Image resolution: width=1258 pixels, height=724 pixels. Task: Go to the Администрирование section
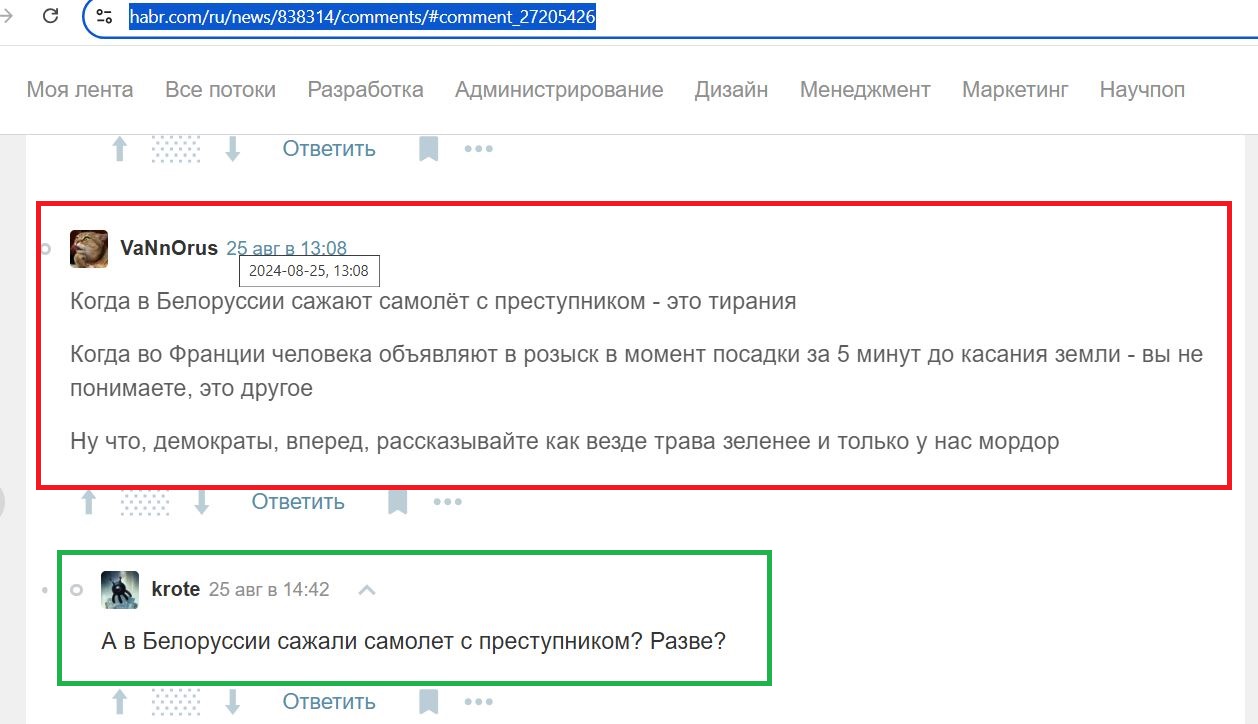(559, 90)
